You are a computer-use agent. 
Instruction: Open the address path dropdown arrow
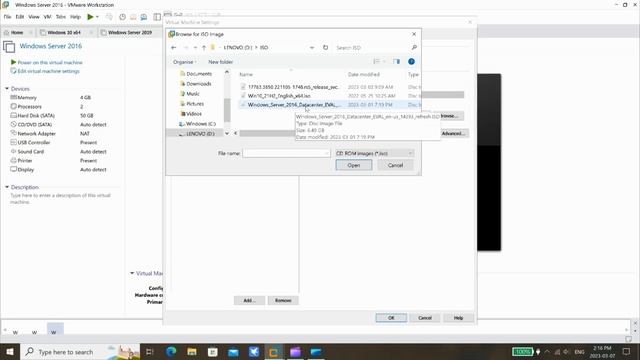312,48
